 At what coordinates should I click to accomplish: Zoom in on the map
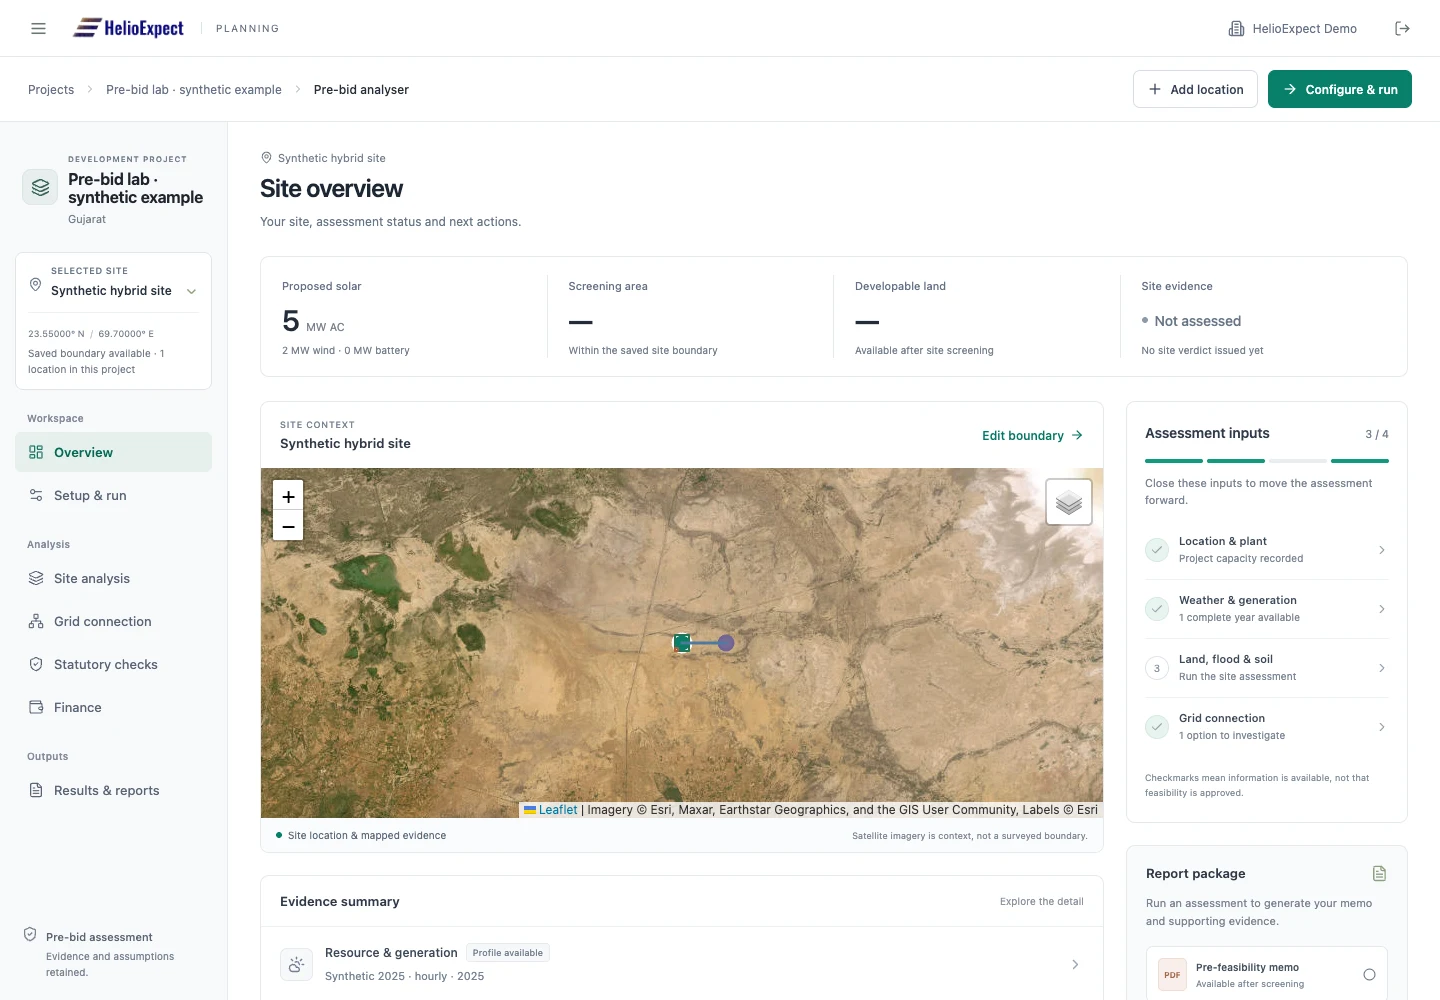(x=288, y=497)
